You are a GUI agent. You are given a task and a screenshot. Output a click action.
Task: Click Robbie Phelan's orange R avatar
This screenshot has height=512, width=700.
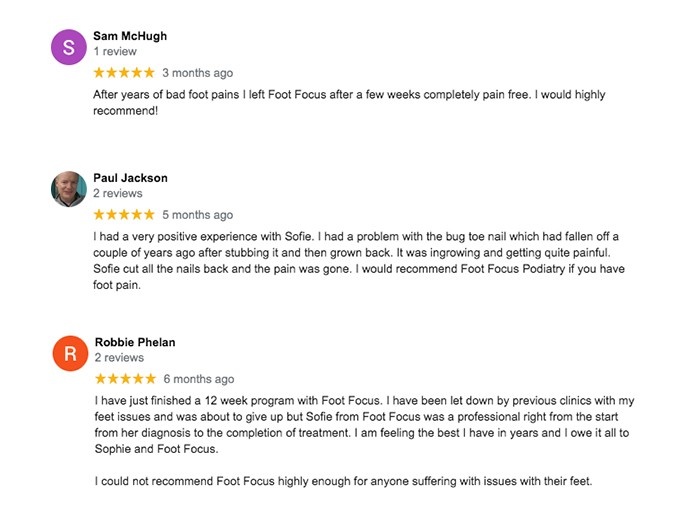click(x=70, y=353)
